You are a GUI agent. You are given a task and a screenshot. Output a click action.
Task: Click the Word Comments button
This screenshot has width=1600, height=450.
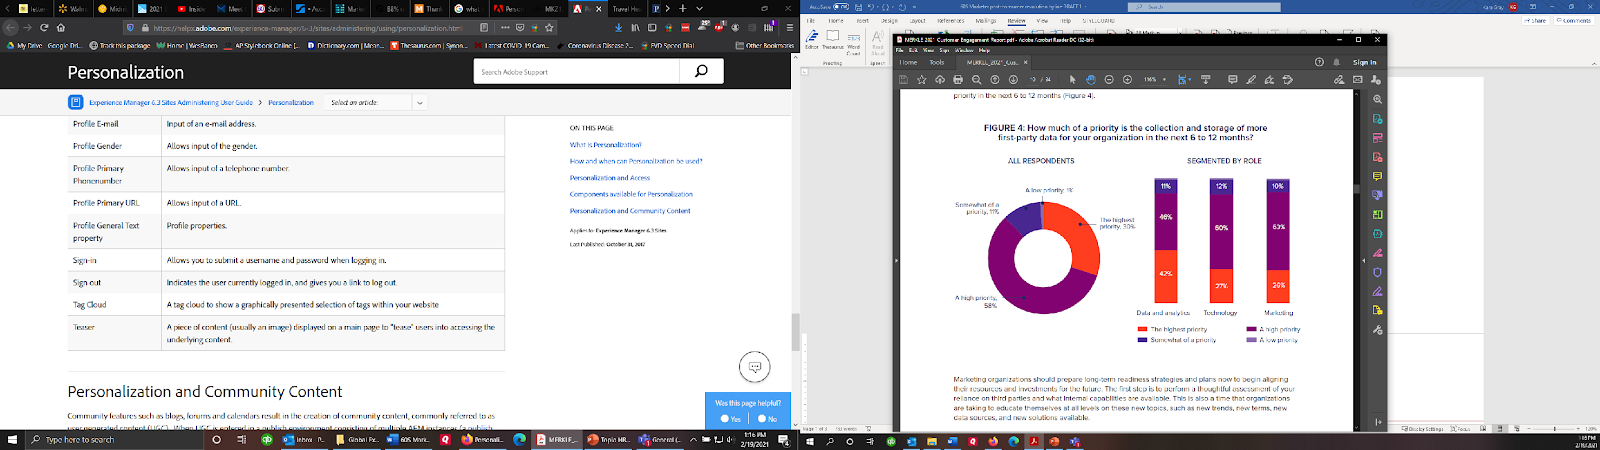[1574, 20]
